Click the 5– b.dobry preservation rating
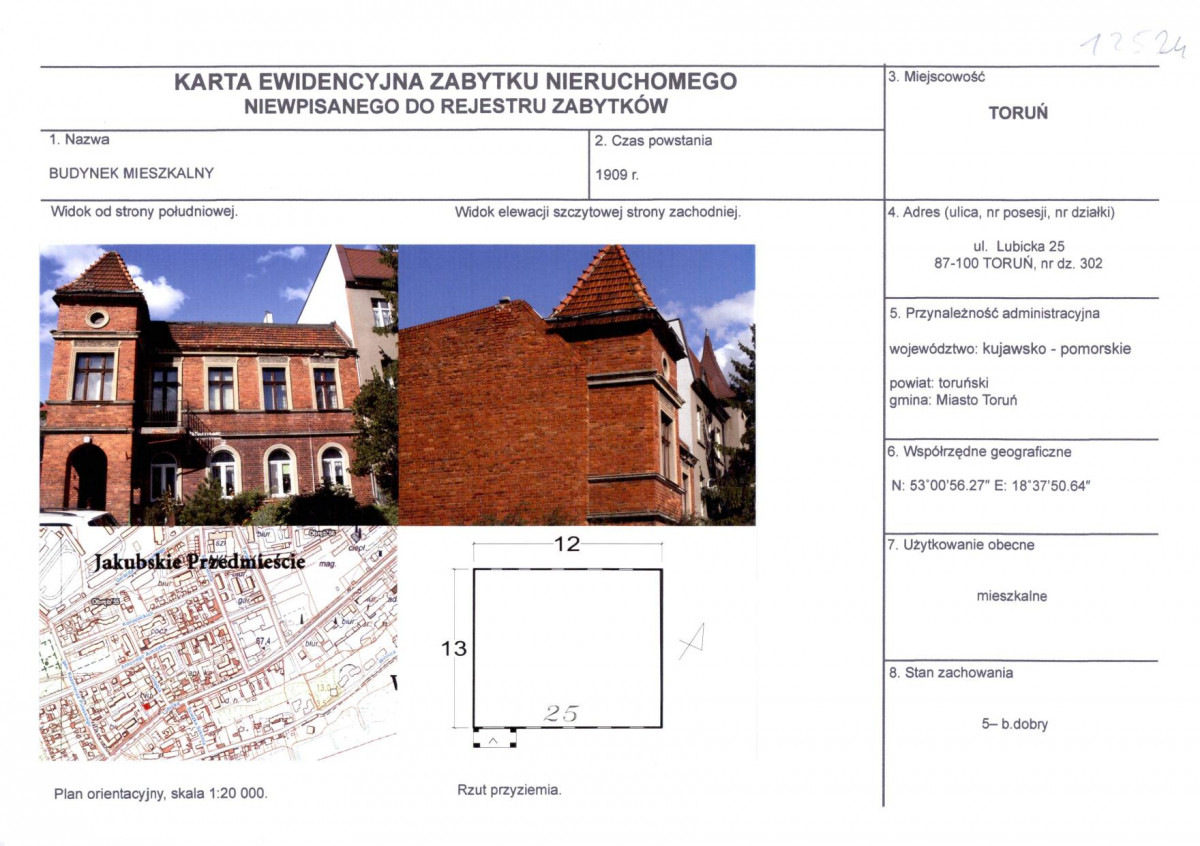1200x846 pixels. (1014, 725)
